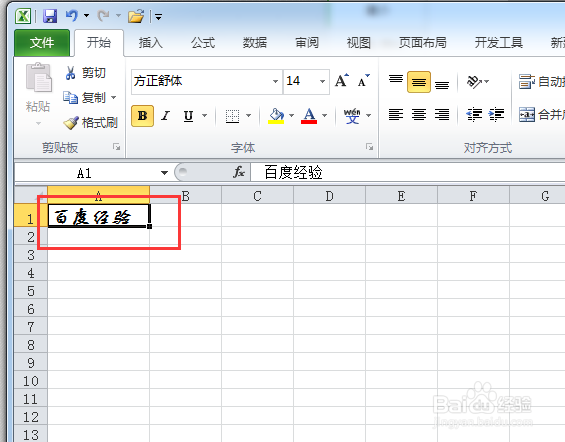The height and width of the screenshot is (442, 565).
Task: Click decrease indent icon
Action: (474, 115)
